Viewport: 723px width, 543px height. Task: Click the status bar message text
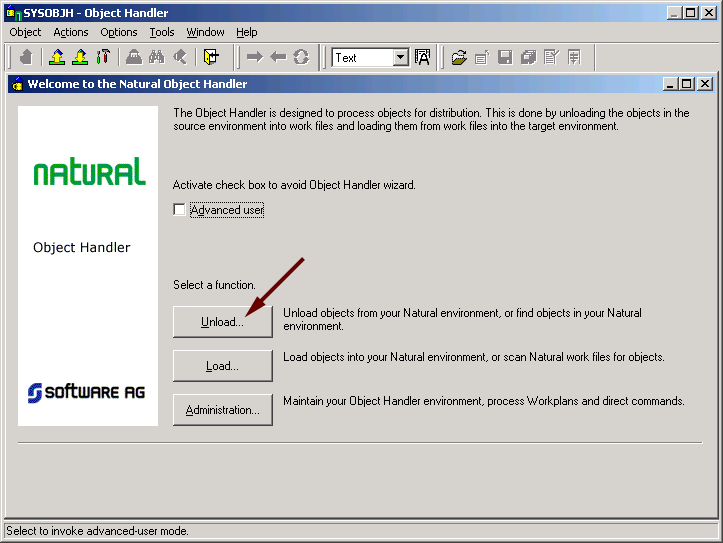pos(97,531)
